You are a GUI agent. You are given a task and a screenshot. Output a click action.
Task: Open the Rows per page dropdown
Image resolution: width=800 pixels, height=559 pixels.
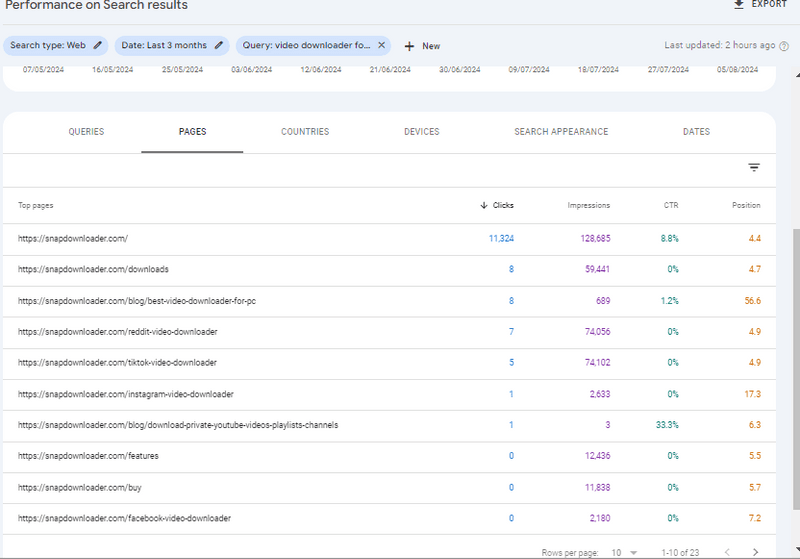click(x=625, y=552)
